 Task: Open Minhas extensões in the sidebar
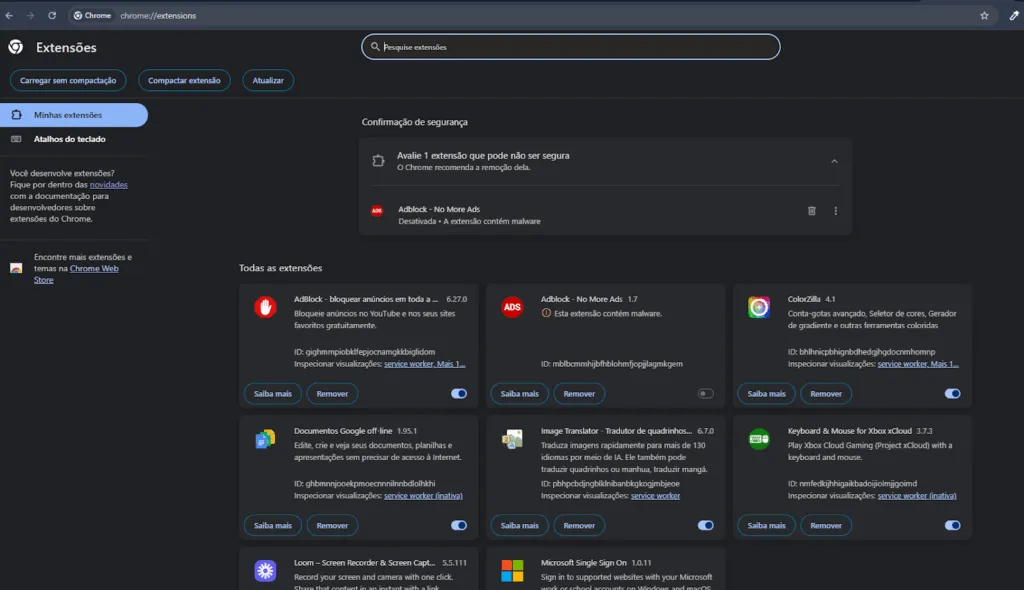click(x=74, y=115)
